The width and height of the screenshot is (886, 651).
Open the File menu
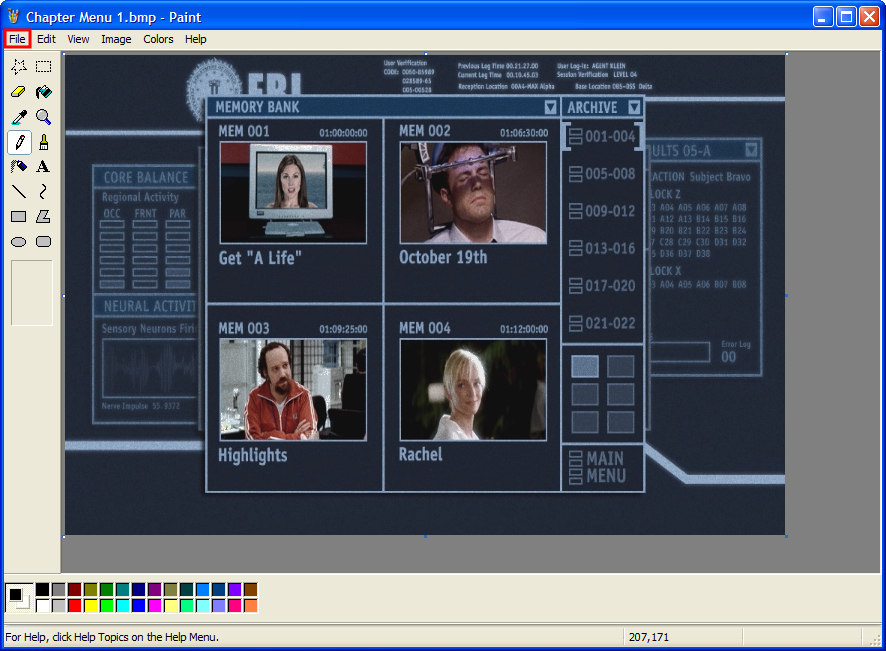click(x=17, y=39)
